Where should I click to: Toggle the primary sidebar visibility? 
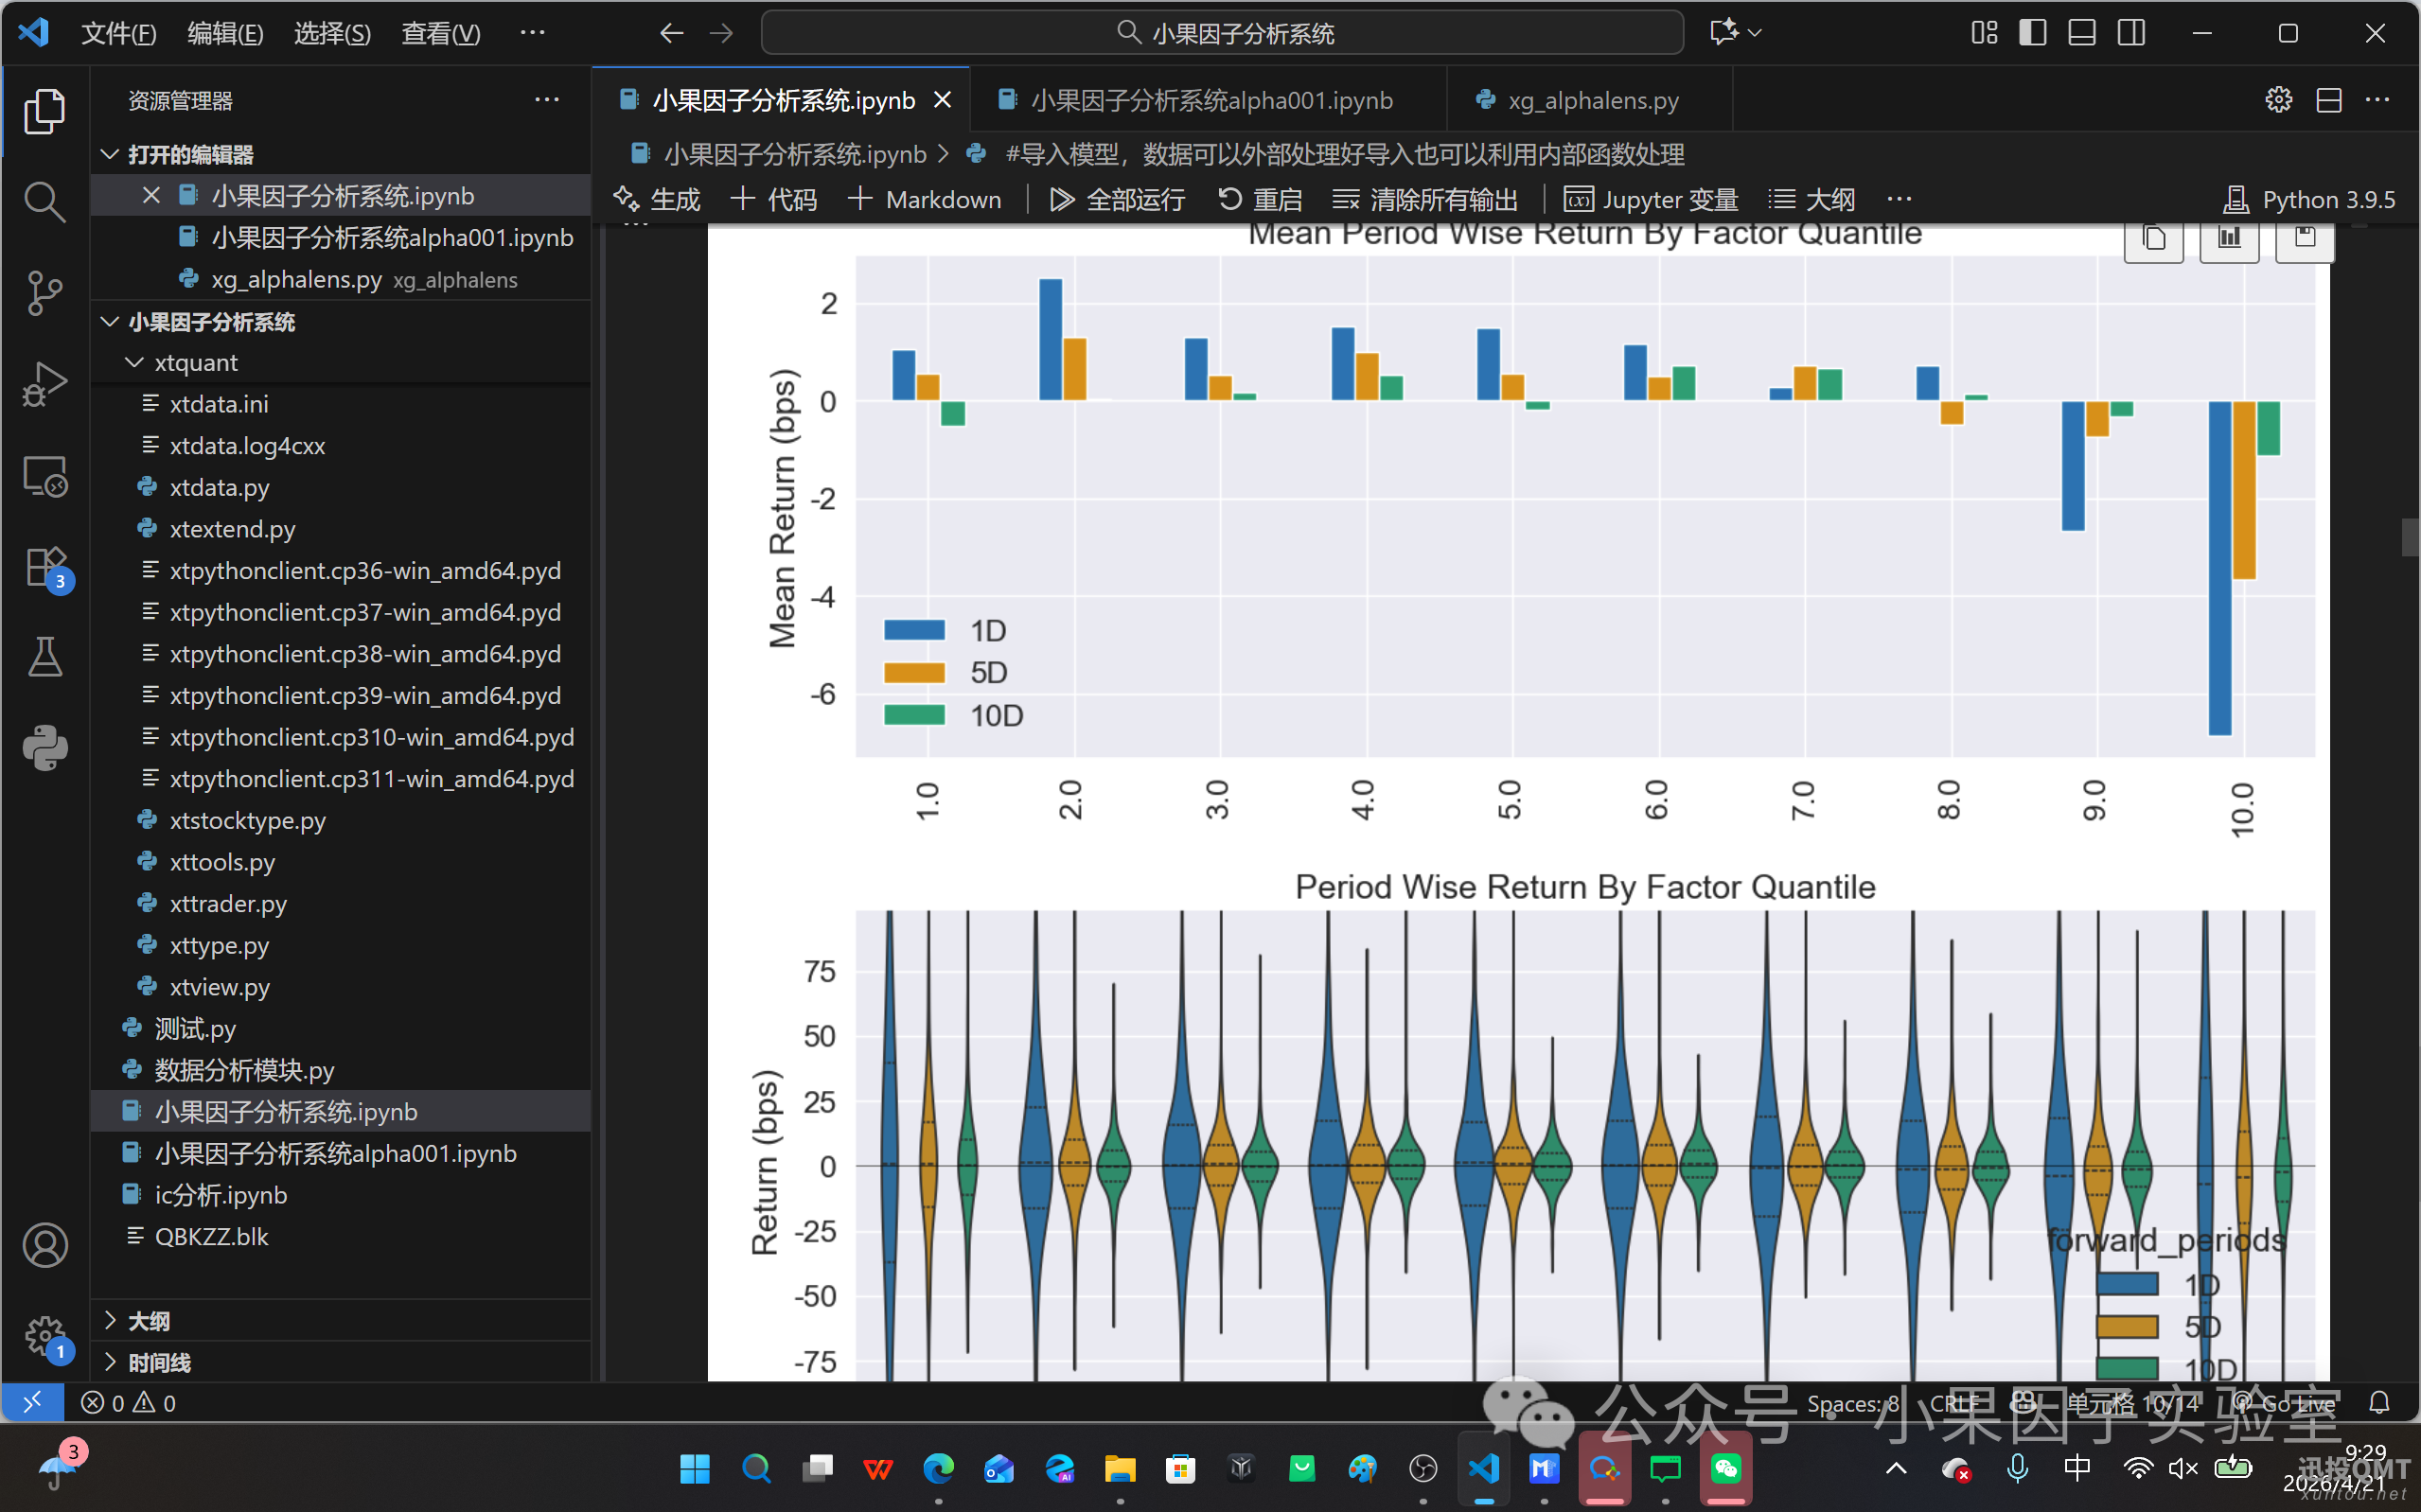[2033, 33]
